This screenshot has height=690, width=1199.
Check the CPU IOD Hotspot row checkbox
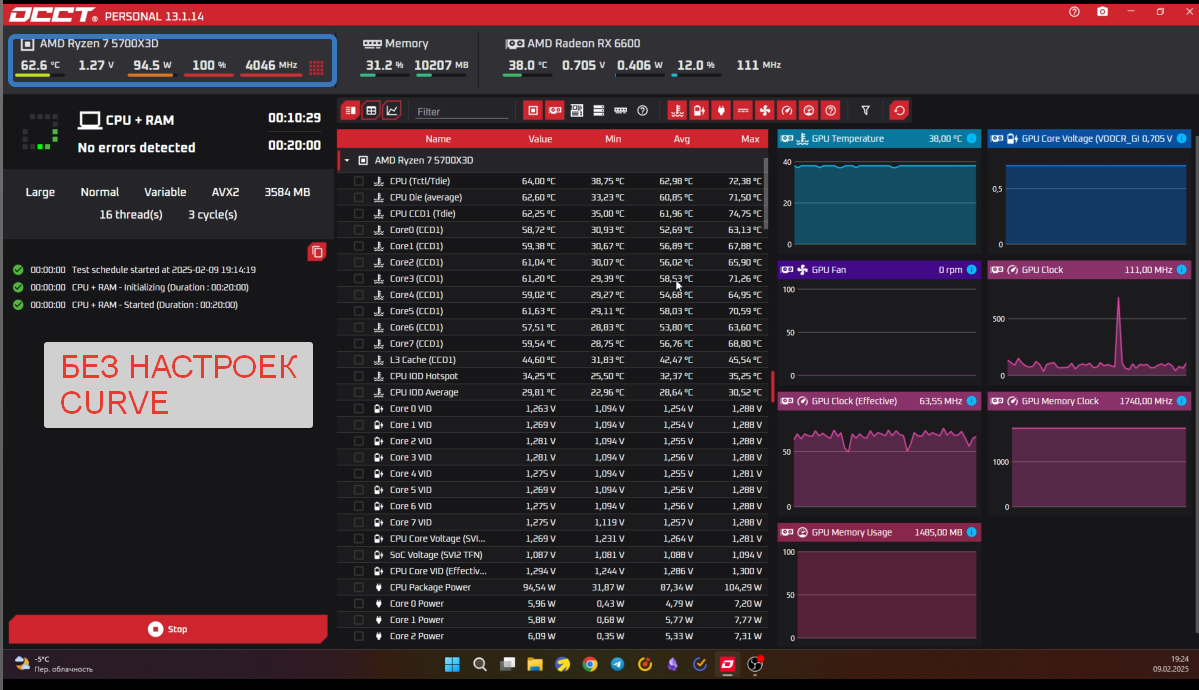click(x=358, y=376)
